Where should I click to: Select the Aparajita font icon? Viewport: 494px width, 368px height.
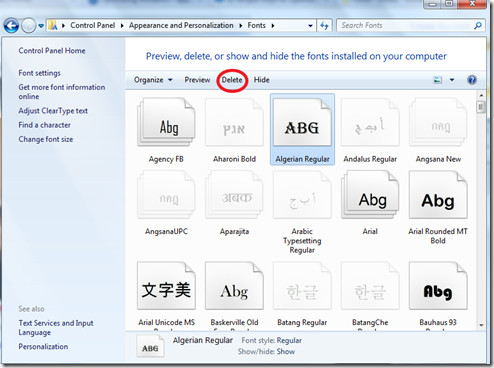(234, 195)
